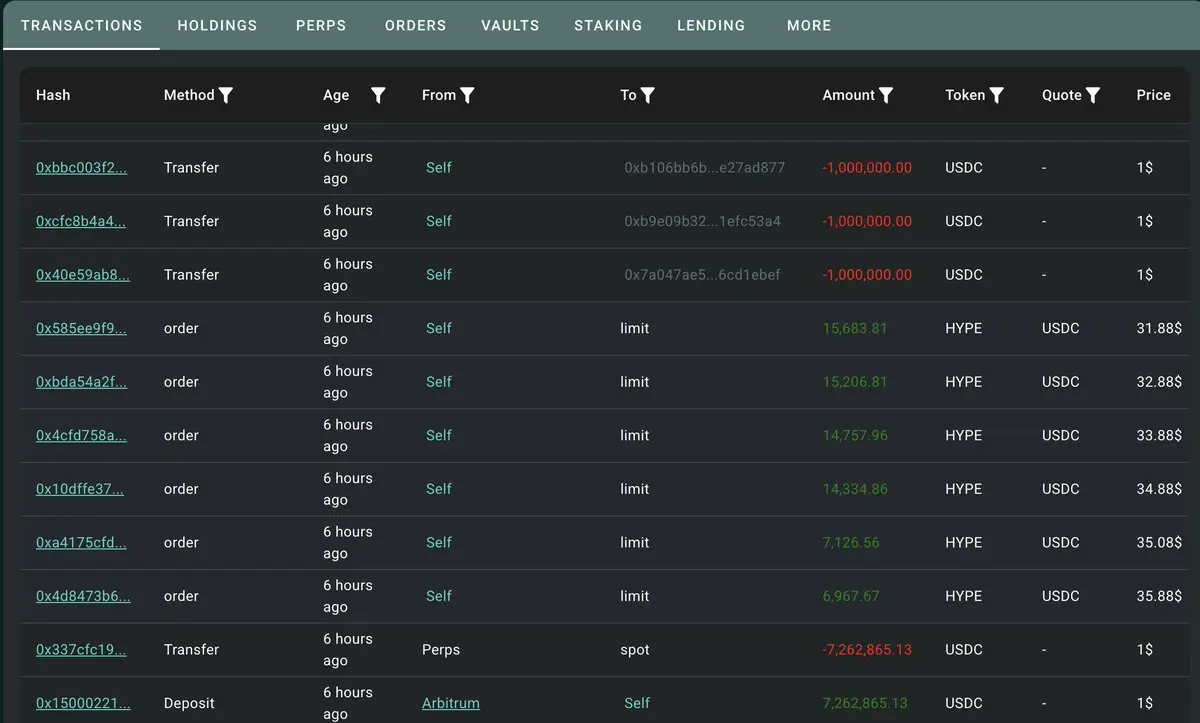This screenshot has height=723, width=1200.
Task: Open the Age column filter icon
Action: [378, 95]
